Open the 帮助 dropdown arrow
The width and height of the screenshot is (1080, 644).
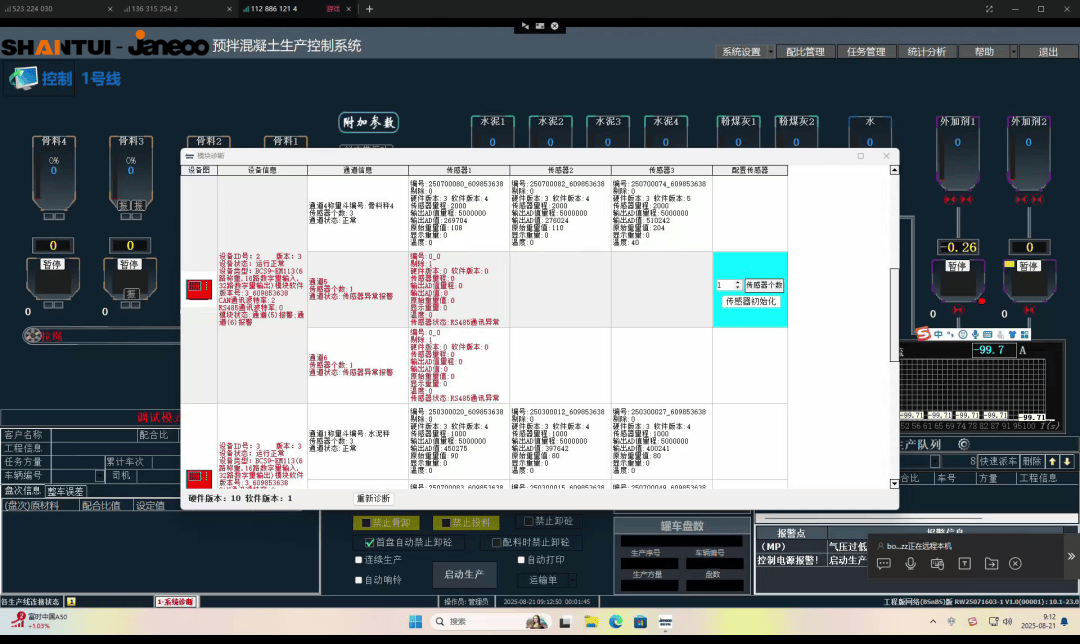coord(1013,52)
